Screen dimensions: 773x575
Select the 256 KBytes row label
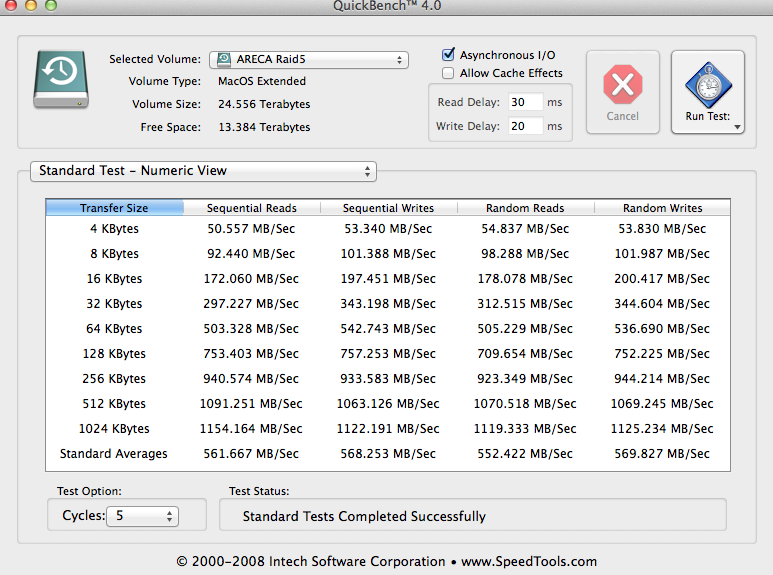(x=114, y=379)
